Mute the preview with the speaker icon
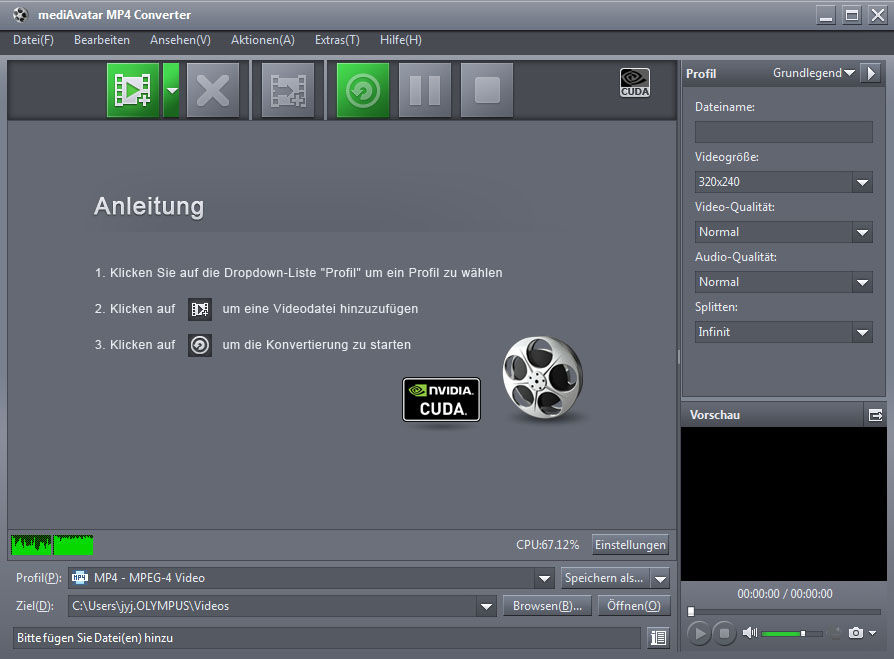The height and width of the screenshot is (659, 894). tap(749, 632)
